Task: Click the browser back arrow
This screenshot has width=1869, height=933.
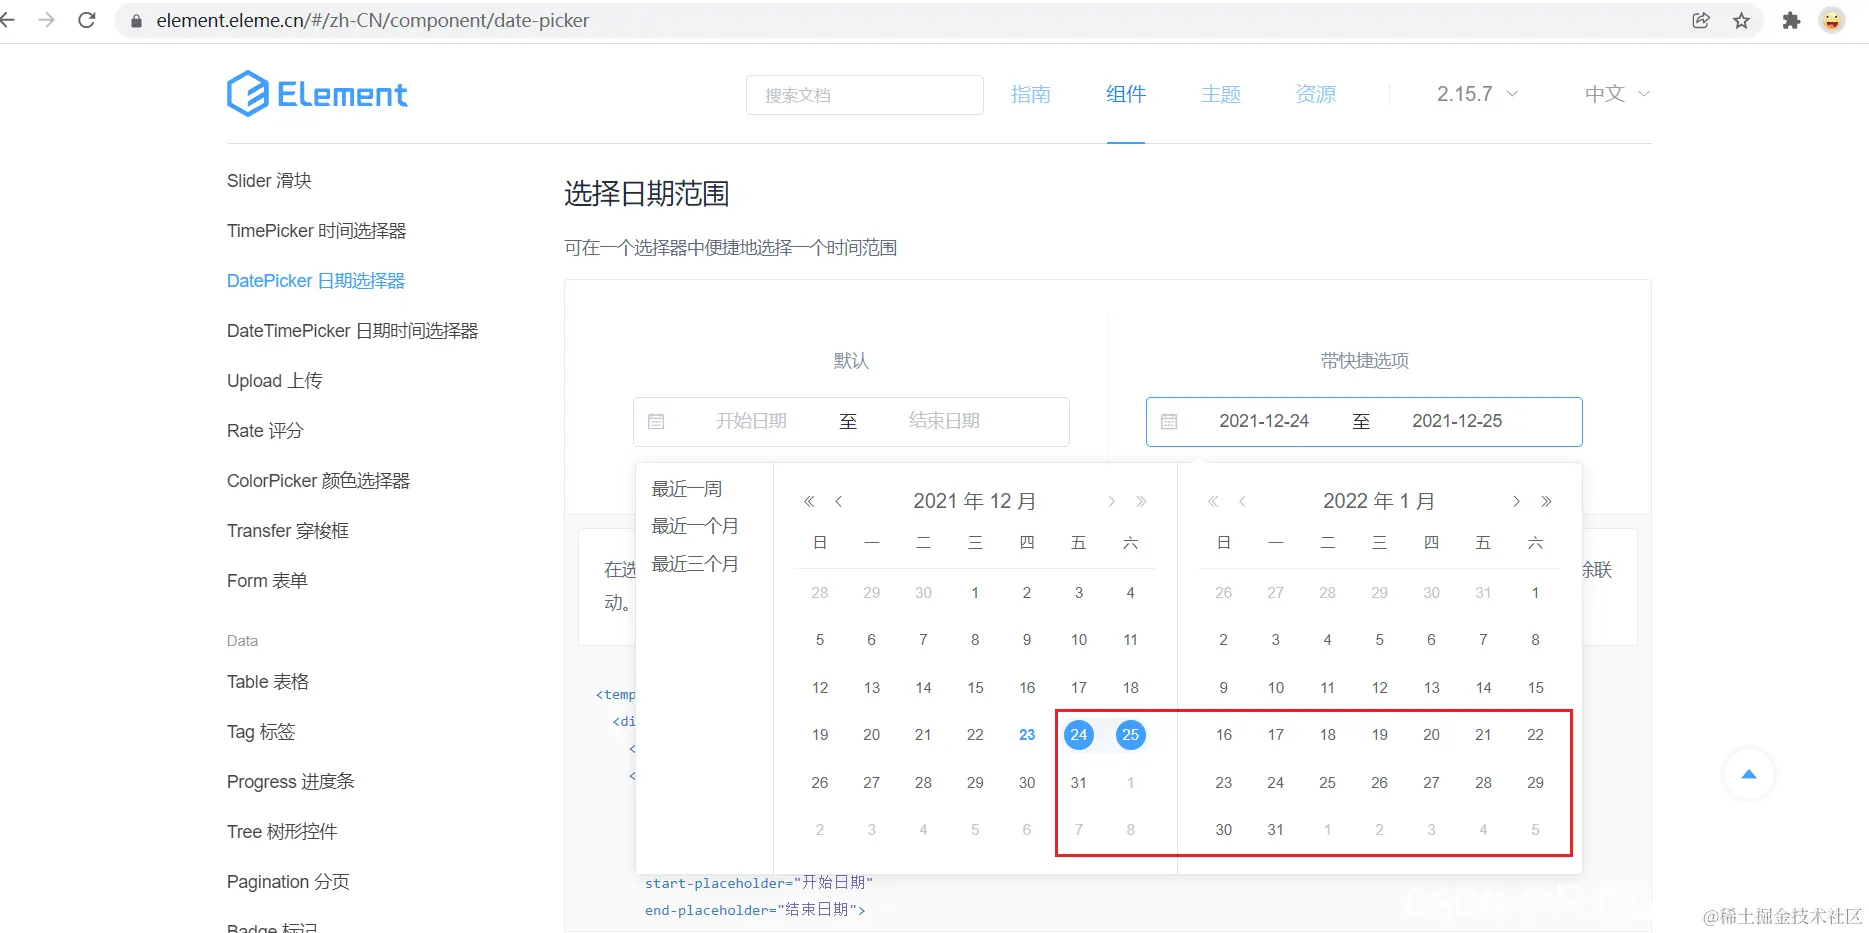Action: click(8, 20)
